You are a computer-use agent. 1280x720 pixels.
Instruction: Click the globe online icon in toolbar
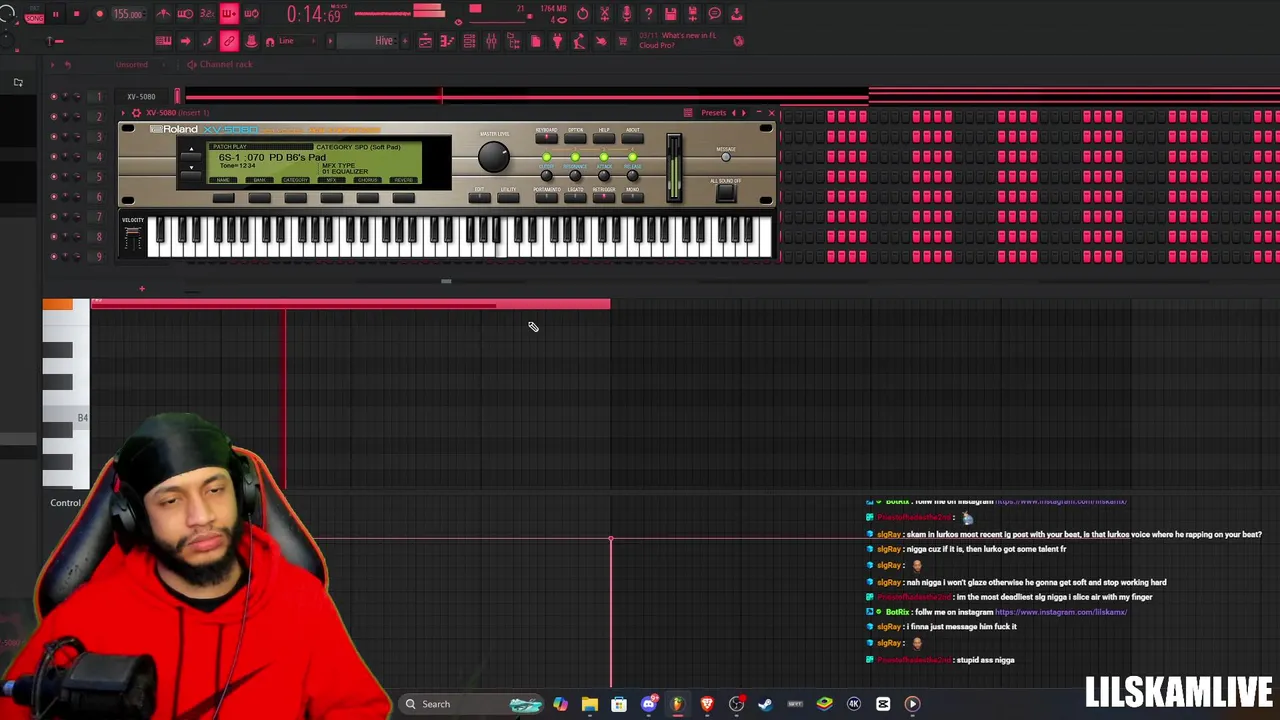point(739,41)
